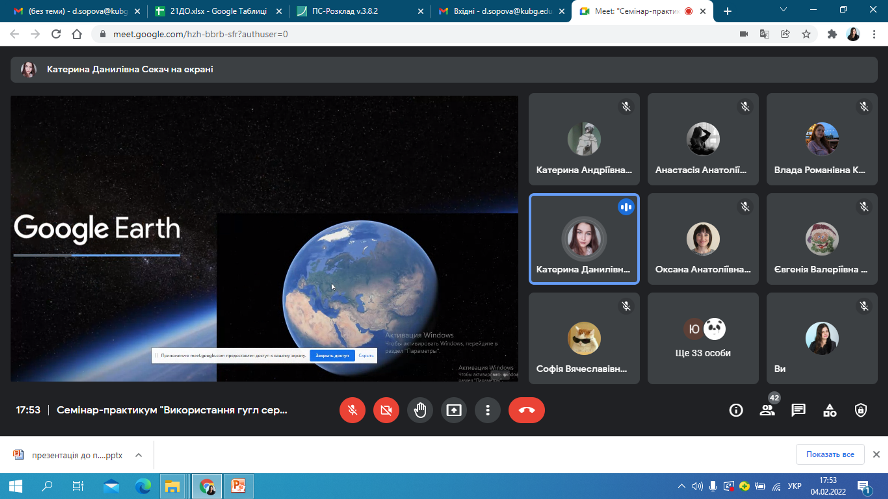Open the Activities panel icon
The width and height of the screenshot is (888, 499).
[829, 410]
